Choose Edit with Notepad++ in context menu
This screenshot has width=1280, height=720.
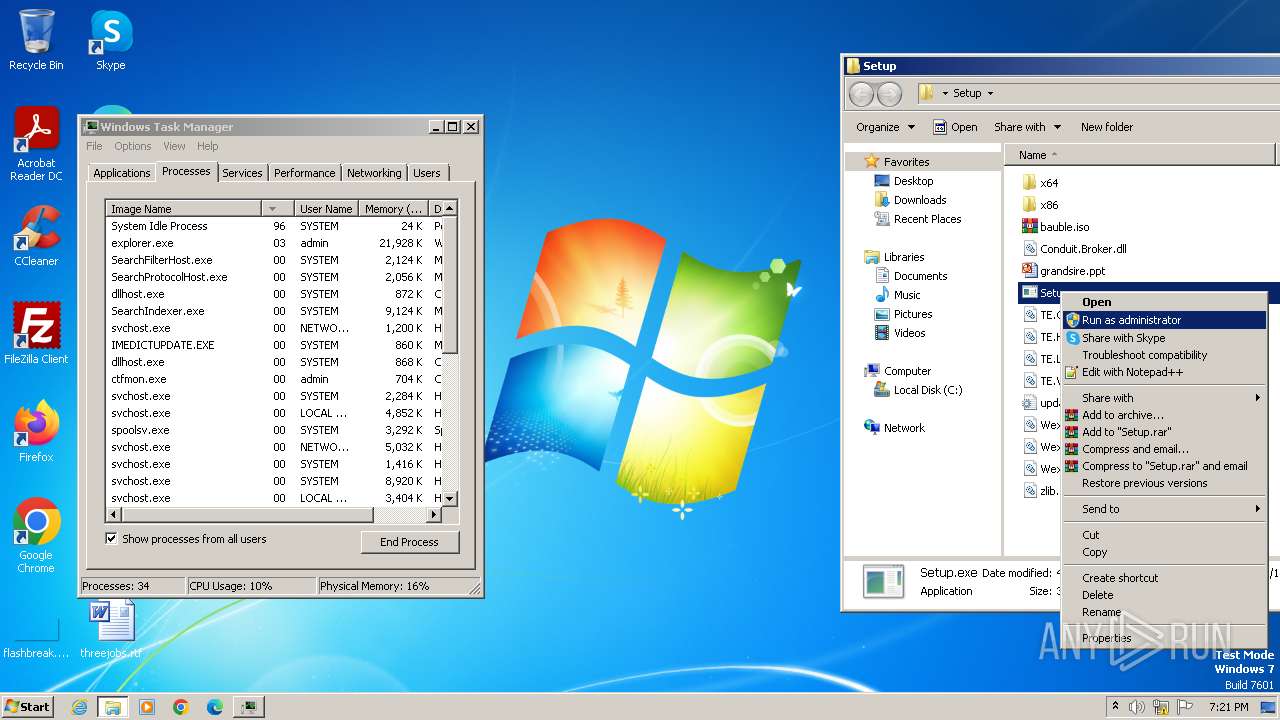(1166, 372)
